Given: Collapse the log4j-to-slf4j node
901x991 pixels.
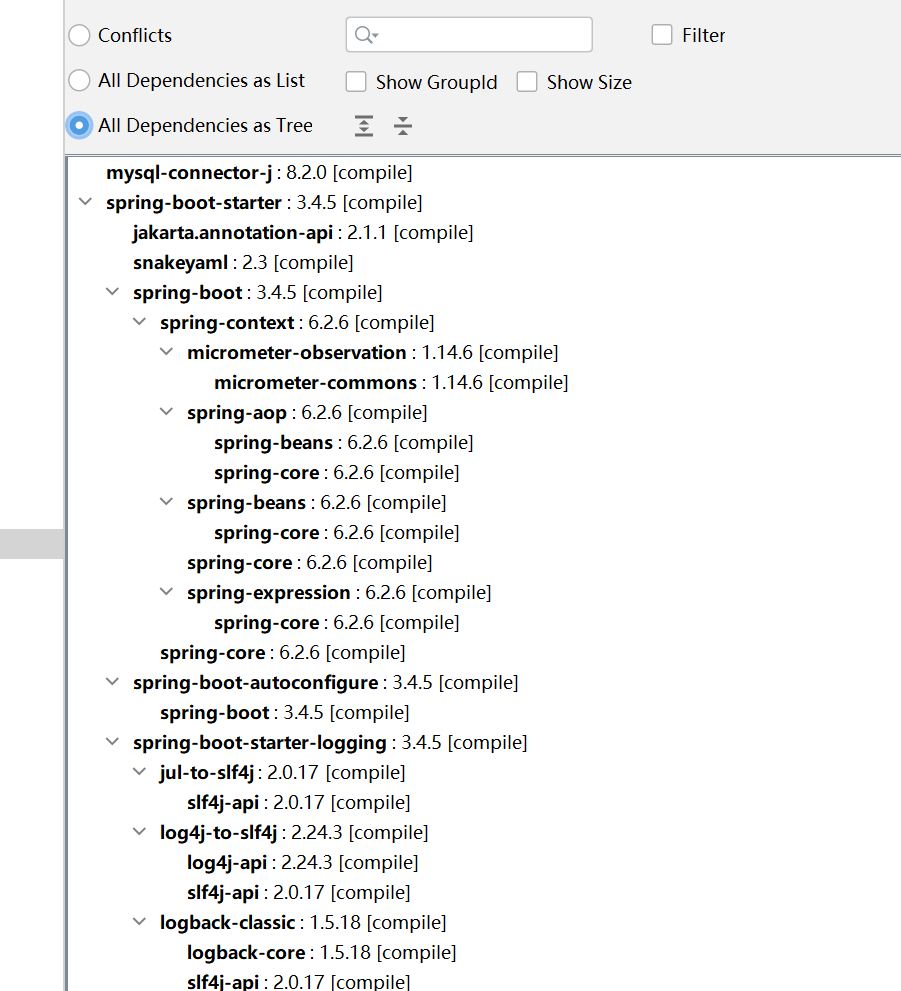Looking at the screenshot, I should tap(140, 832).
